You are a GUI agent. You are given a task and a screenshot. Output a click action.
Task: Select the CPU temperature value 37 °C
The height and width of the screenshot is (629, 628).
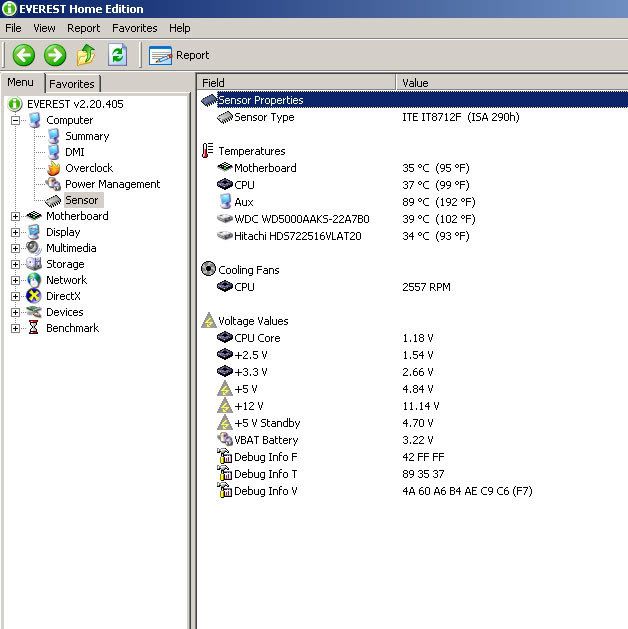pyautogui.click(x=436, y=185)
